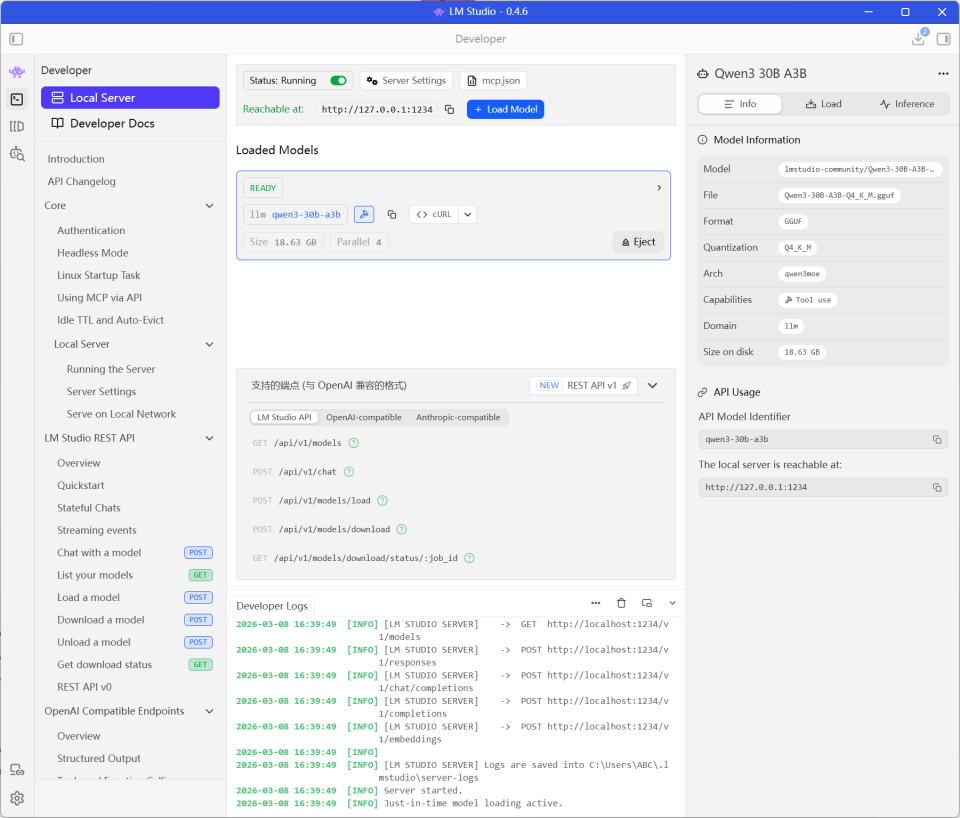Viewport: 960px width, 818px height.
Task: Copy the qwen3-30b-a3b model identifier
Action: [392, 214]
